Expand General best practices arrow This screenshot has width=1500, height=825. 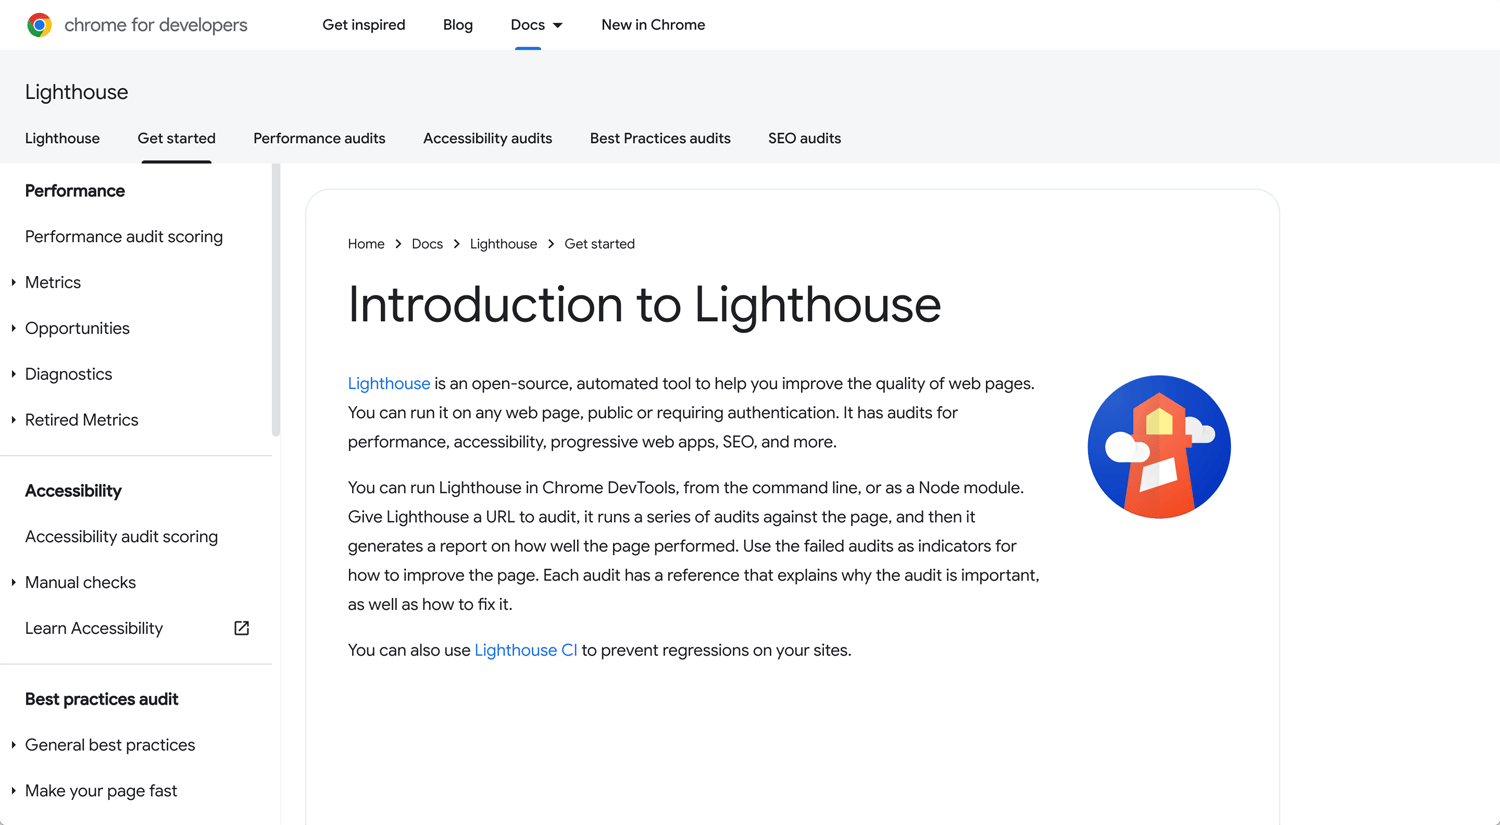click(x=13, y=745)
